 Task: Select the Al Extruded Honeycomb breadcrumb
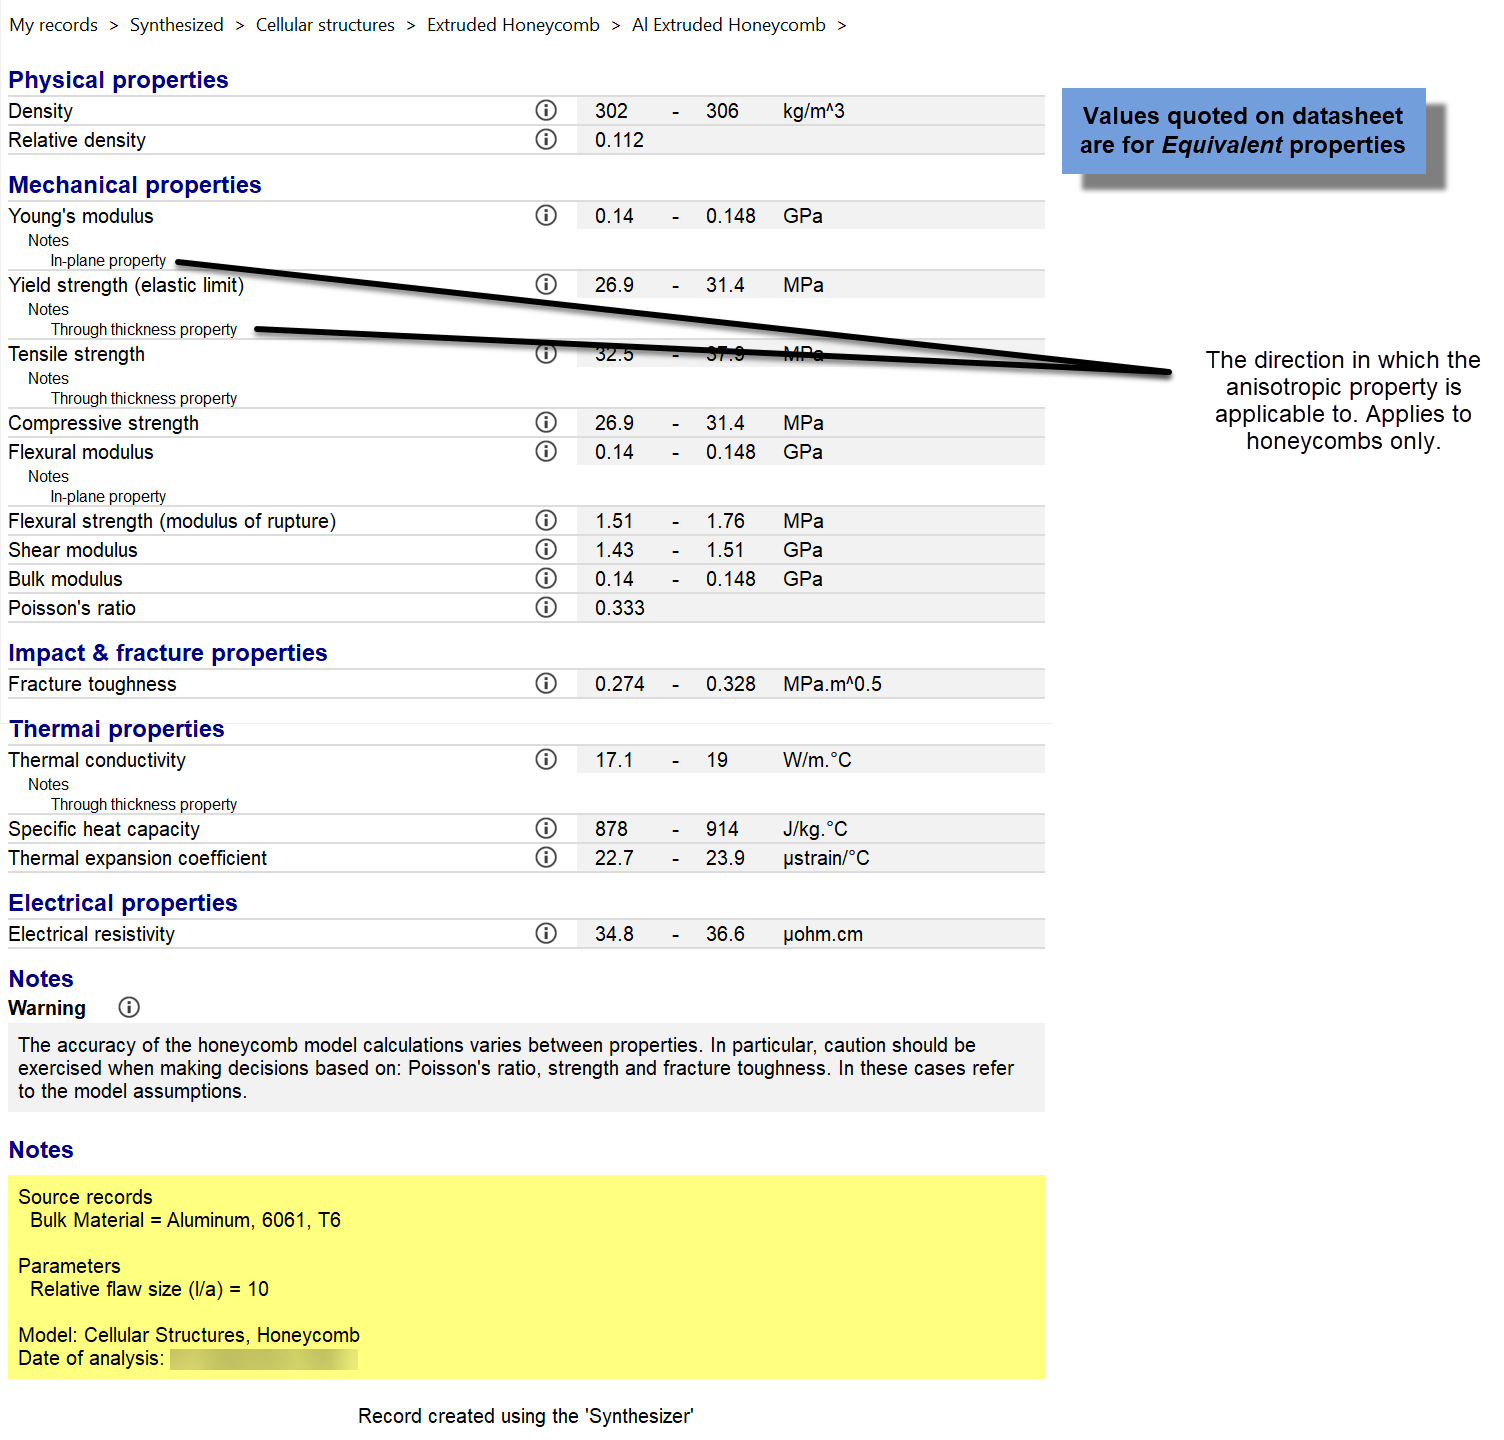pyautogui.click(x=729, y=25)
